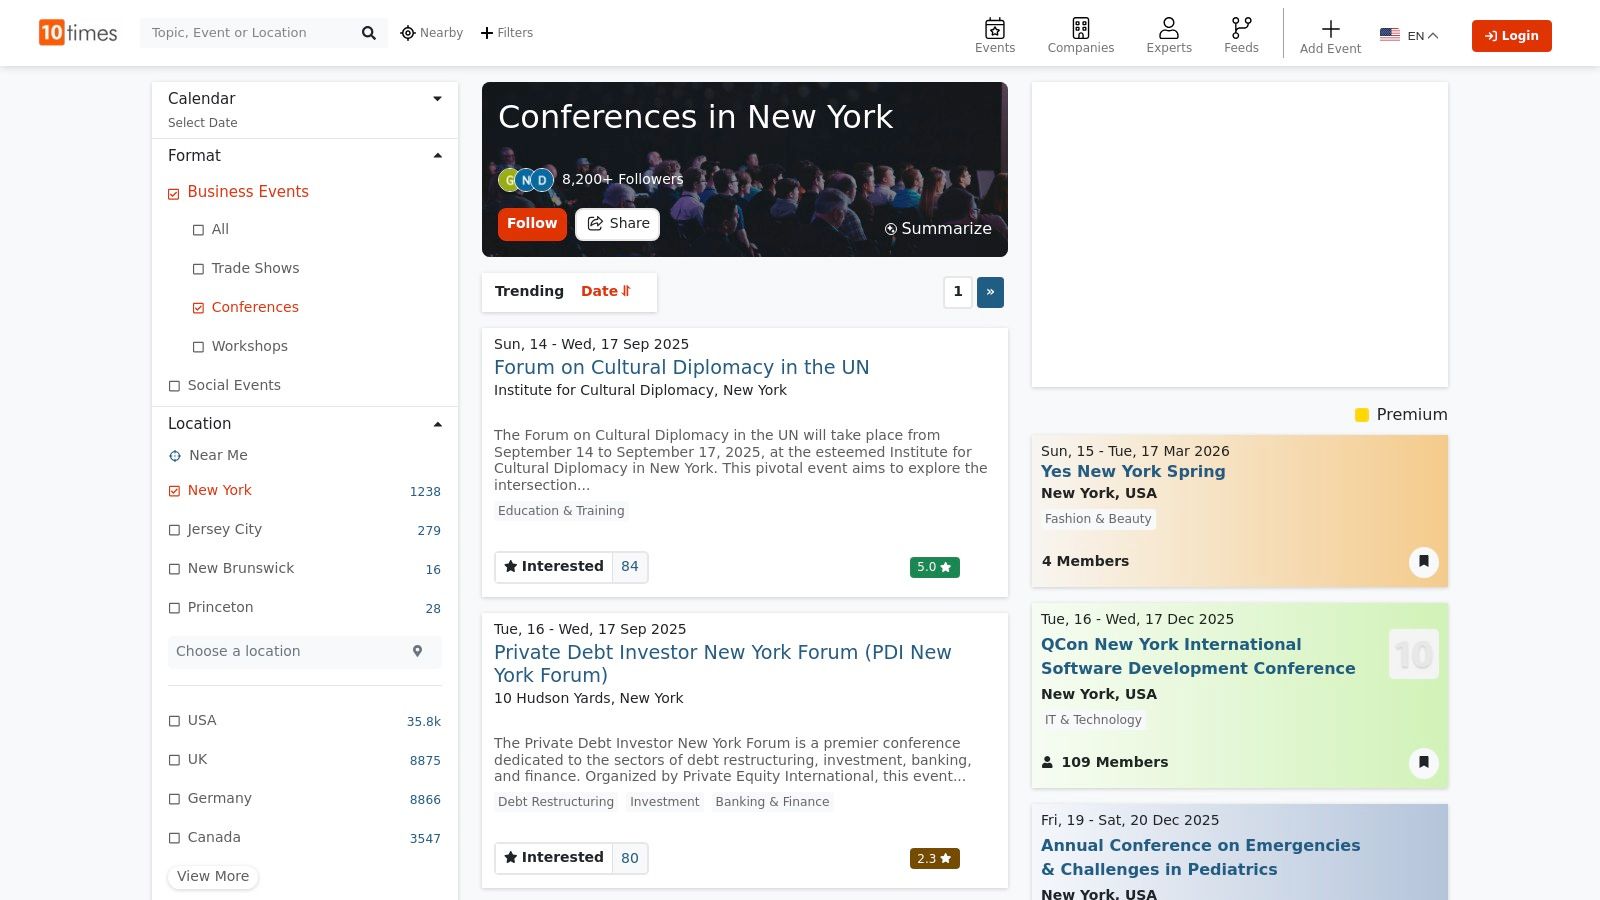This screenshot has width=1600, height=900.
Task: Open the Experts icon in header
Action: point(1168,28)
